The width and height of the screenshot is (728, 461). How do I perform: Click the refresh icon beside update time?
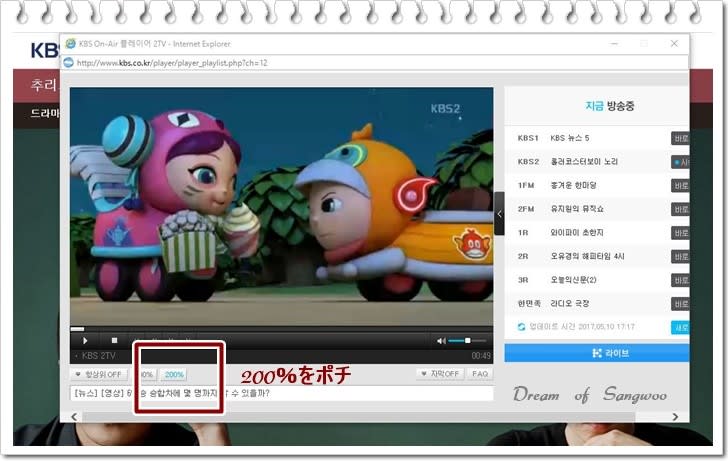[521, 327]
